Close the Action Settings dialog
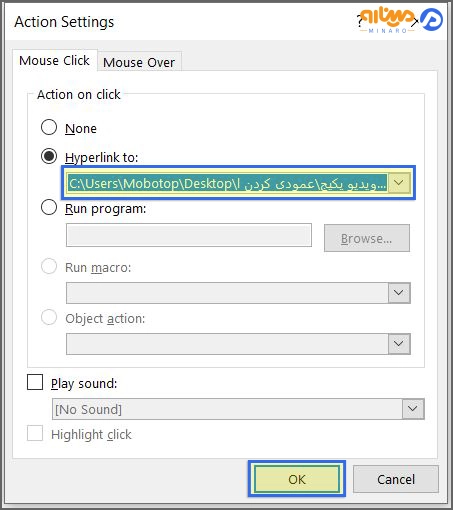Image resolution: width=453 pixels, height=510 pixels. (415, 22)
